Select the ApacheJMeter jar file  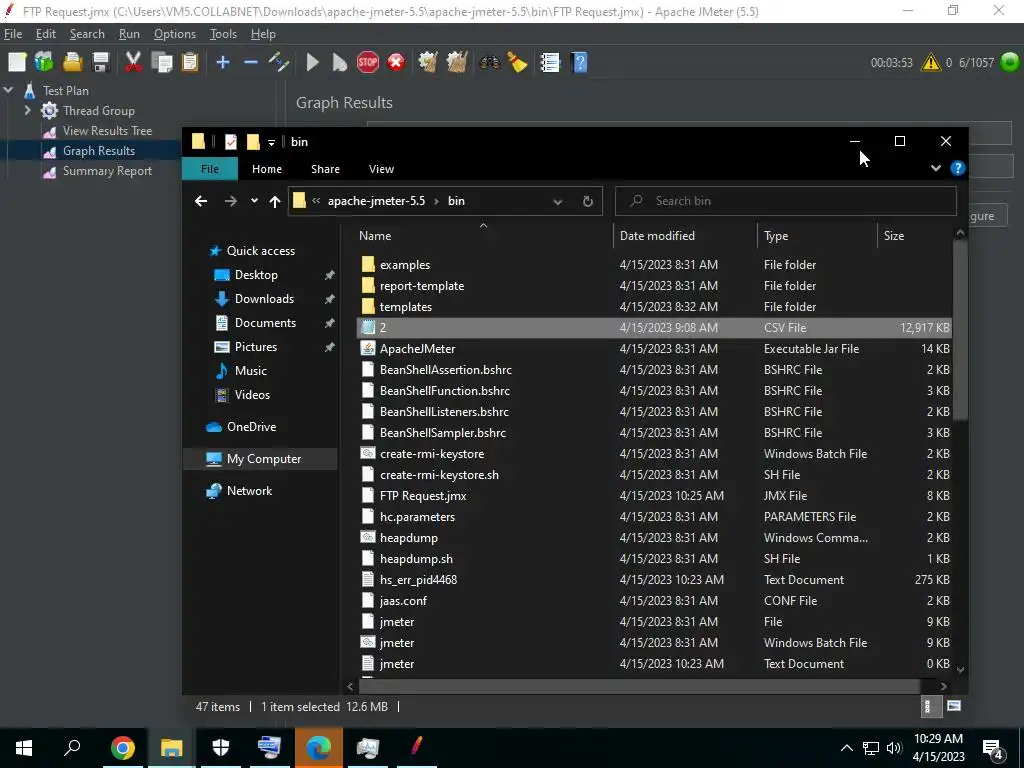point(654,349)
